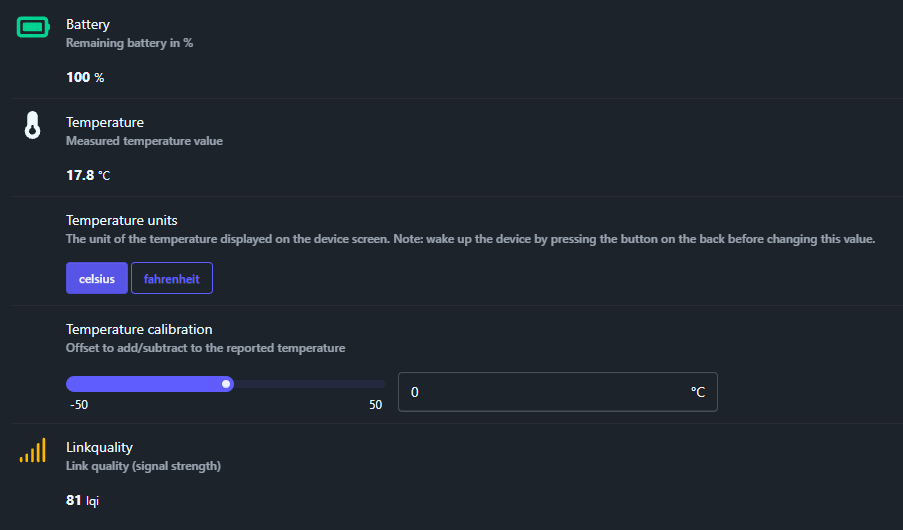Viewport: 903px width, 530px height.
Task: Click the unfilled part of calibration slider track
Action: [x=310, y=383]
